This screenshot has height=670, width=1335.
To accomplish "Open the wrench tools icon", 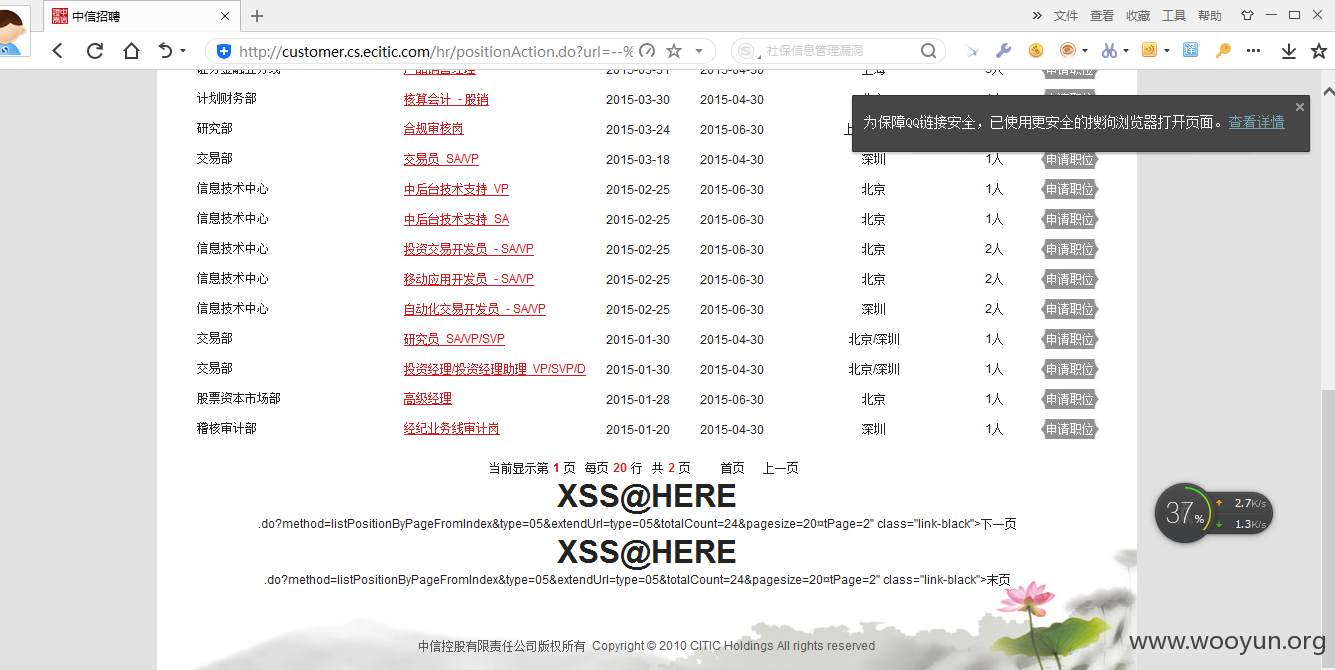I will [1003, 51].
